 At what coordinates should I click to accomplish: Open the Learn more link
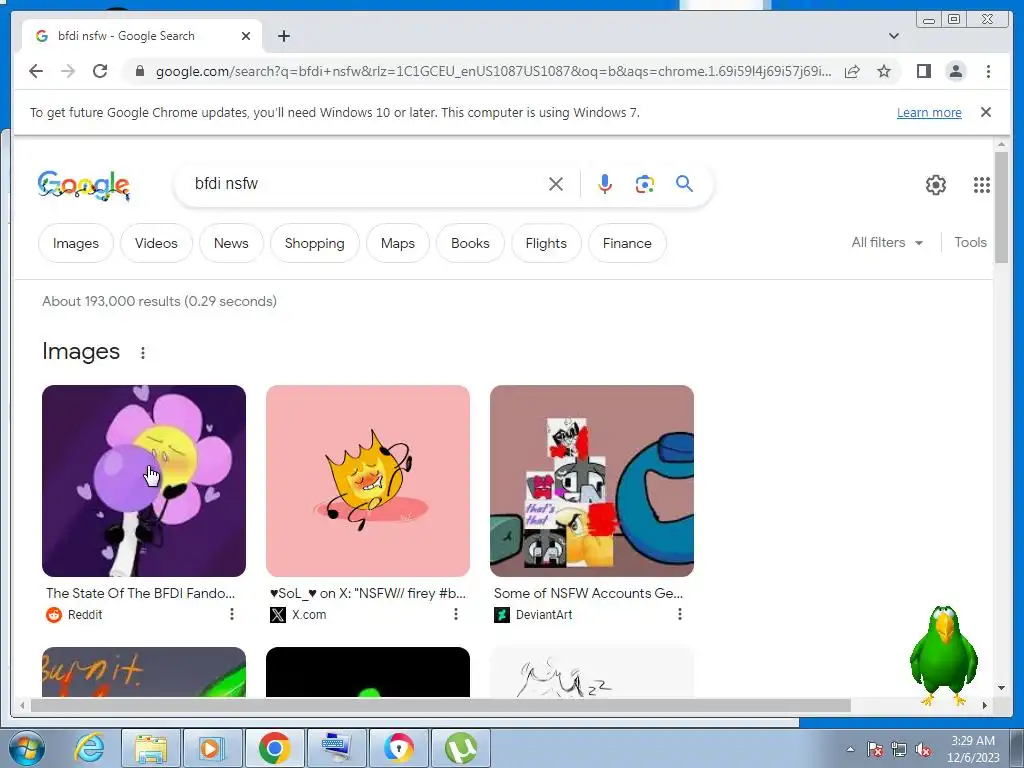[929, 112]
